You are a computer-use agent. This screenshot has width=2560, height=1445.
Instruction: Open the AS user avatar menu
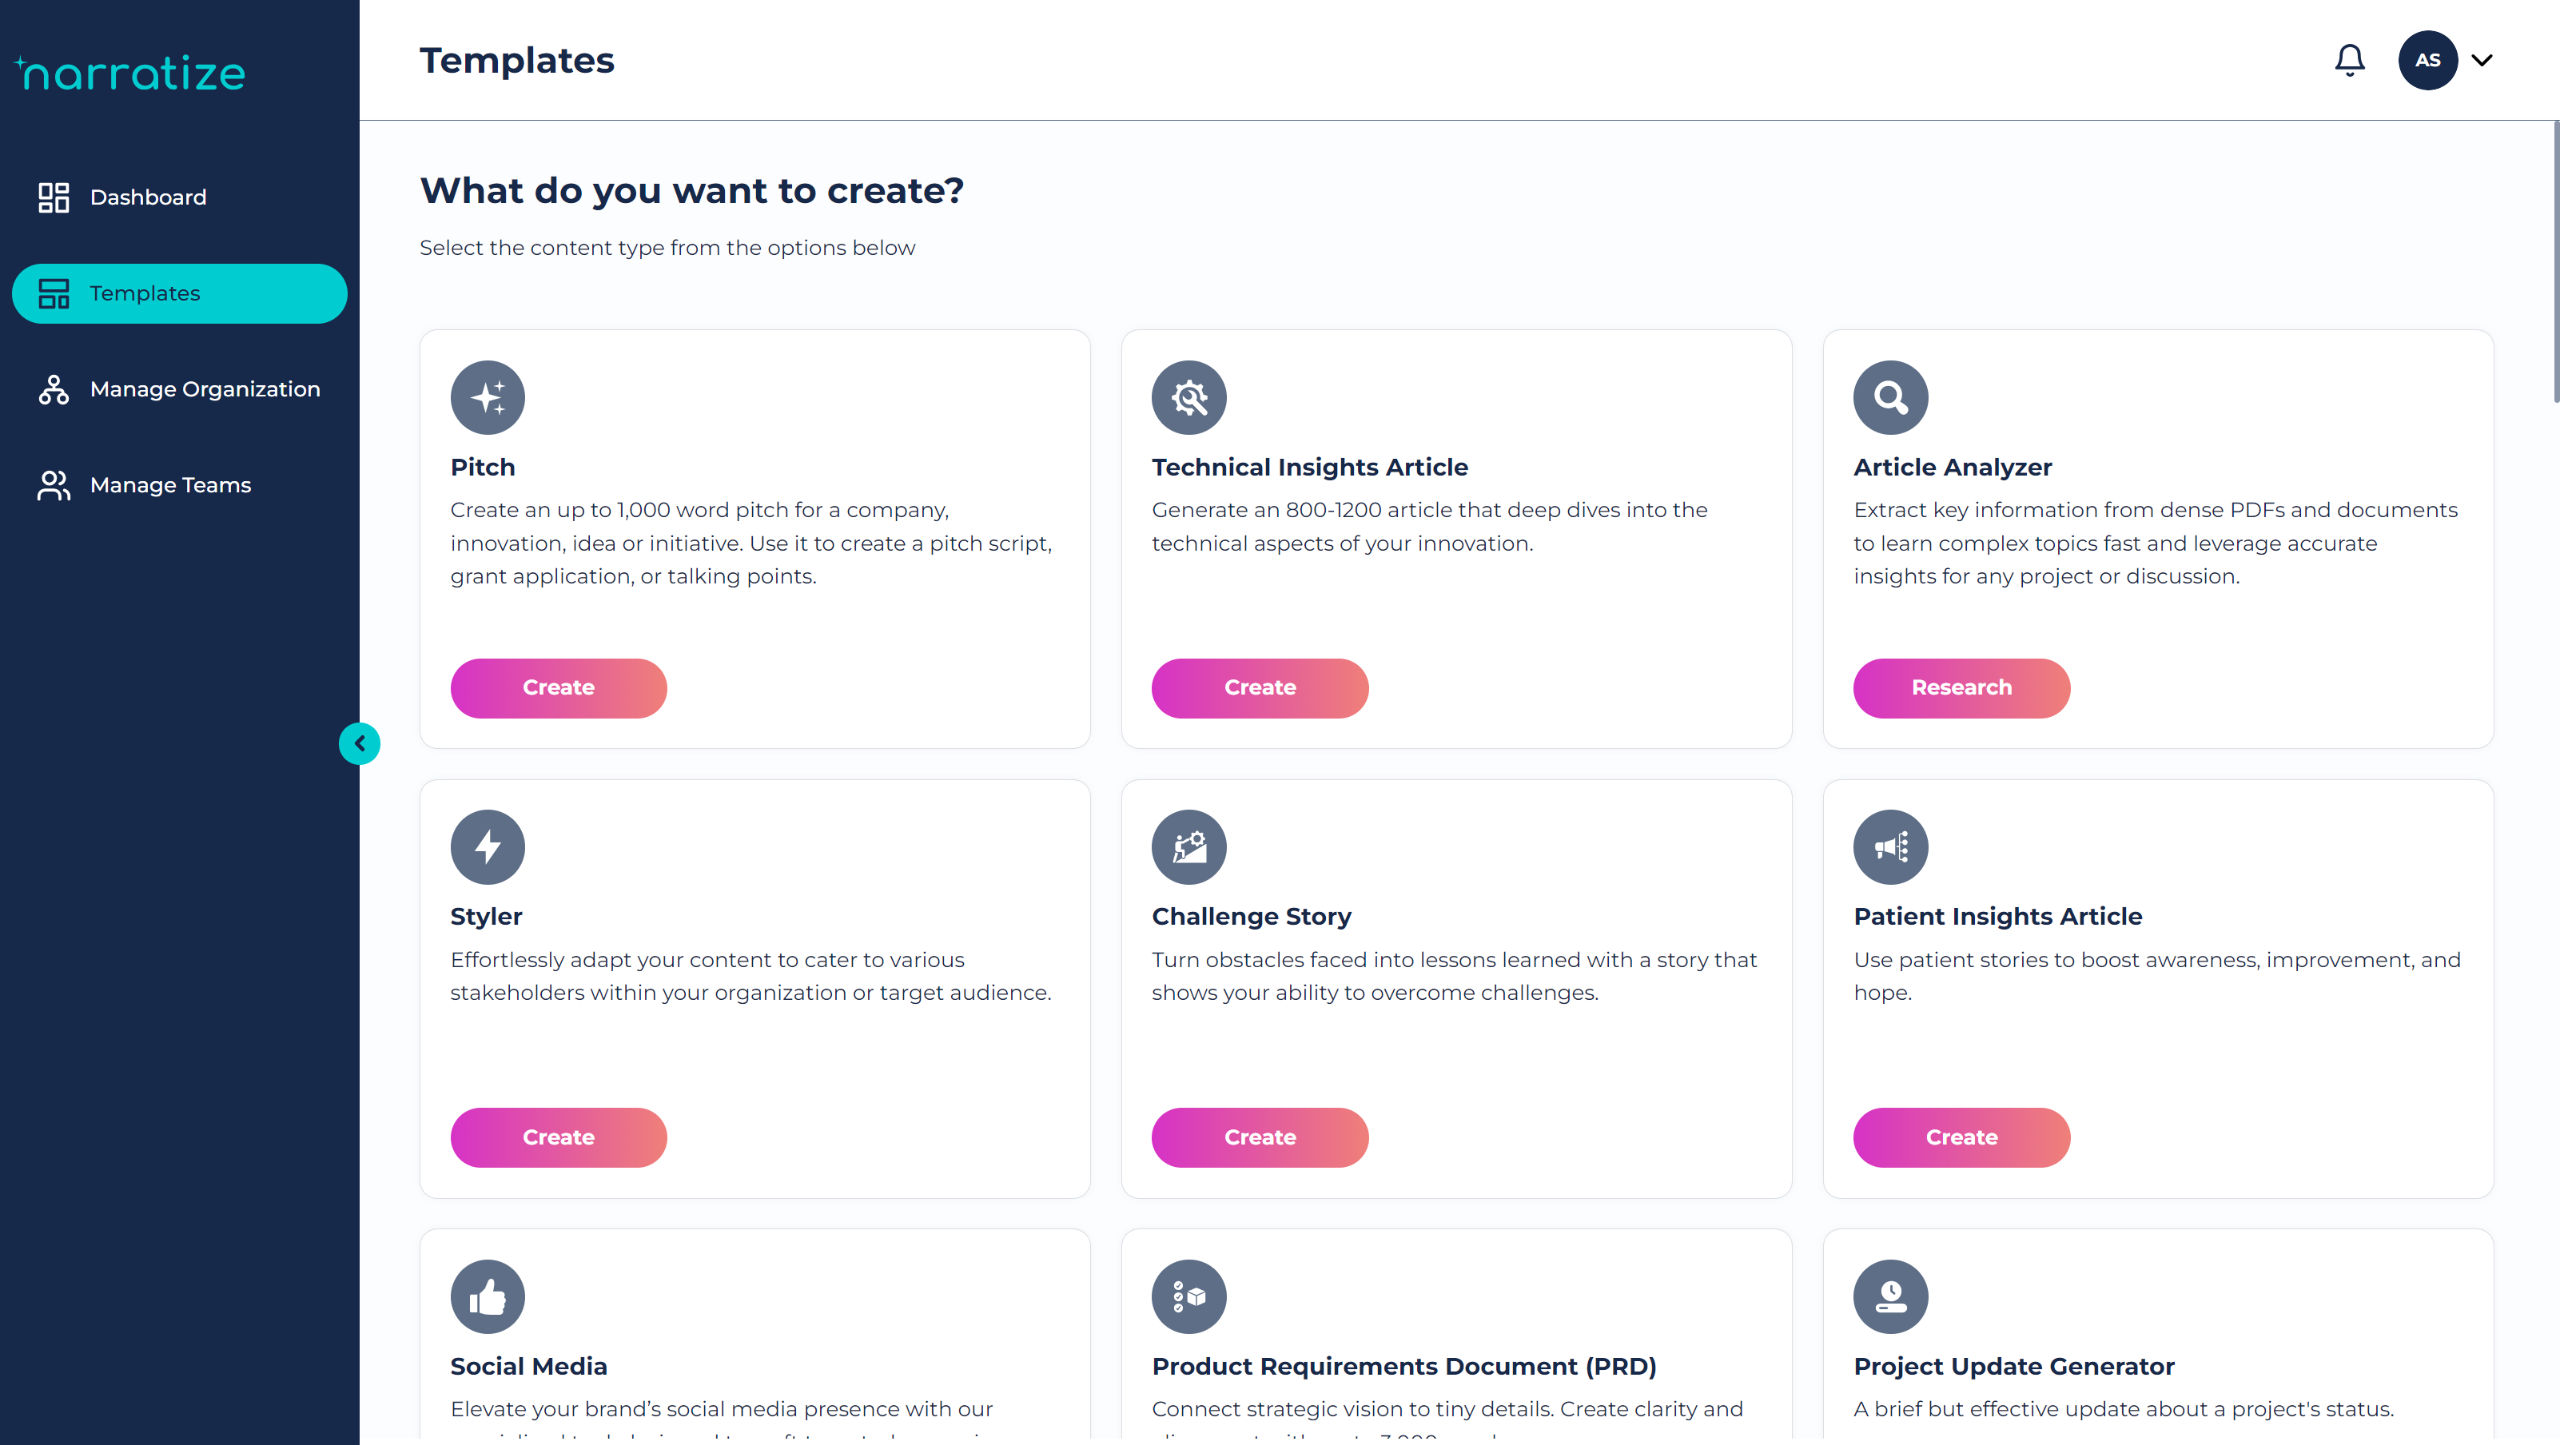[x=2427, y=60]
